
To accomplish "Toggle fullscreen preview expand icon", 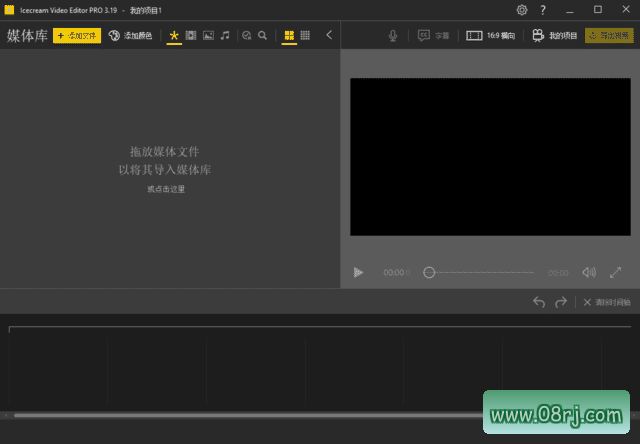I will [616, 272].
